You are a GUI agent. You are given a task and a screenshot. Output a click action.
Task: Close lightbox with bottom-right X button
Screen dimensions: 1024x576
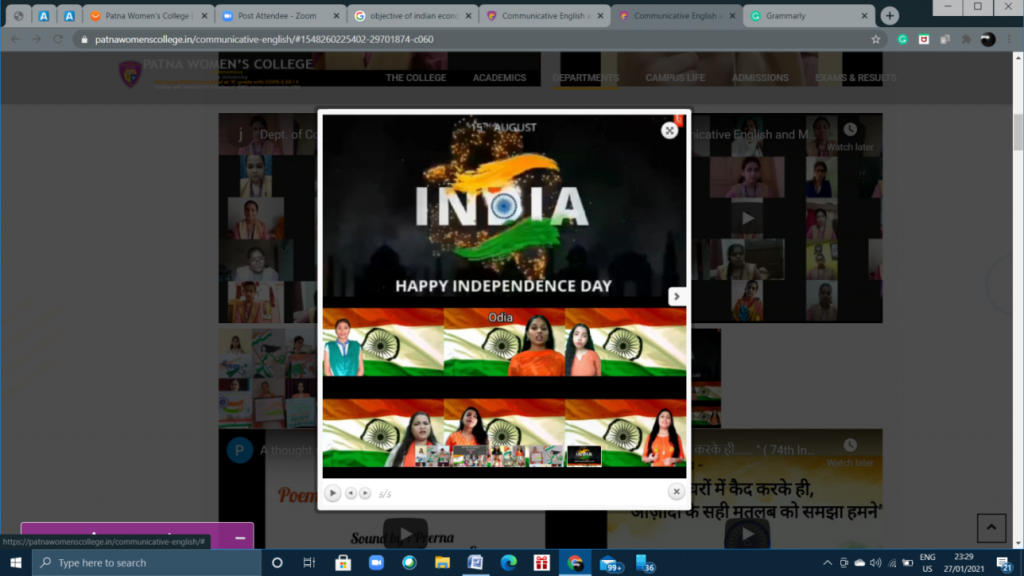[676, 492]
